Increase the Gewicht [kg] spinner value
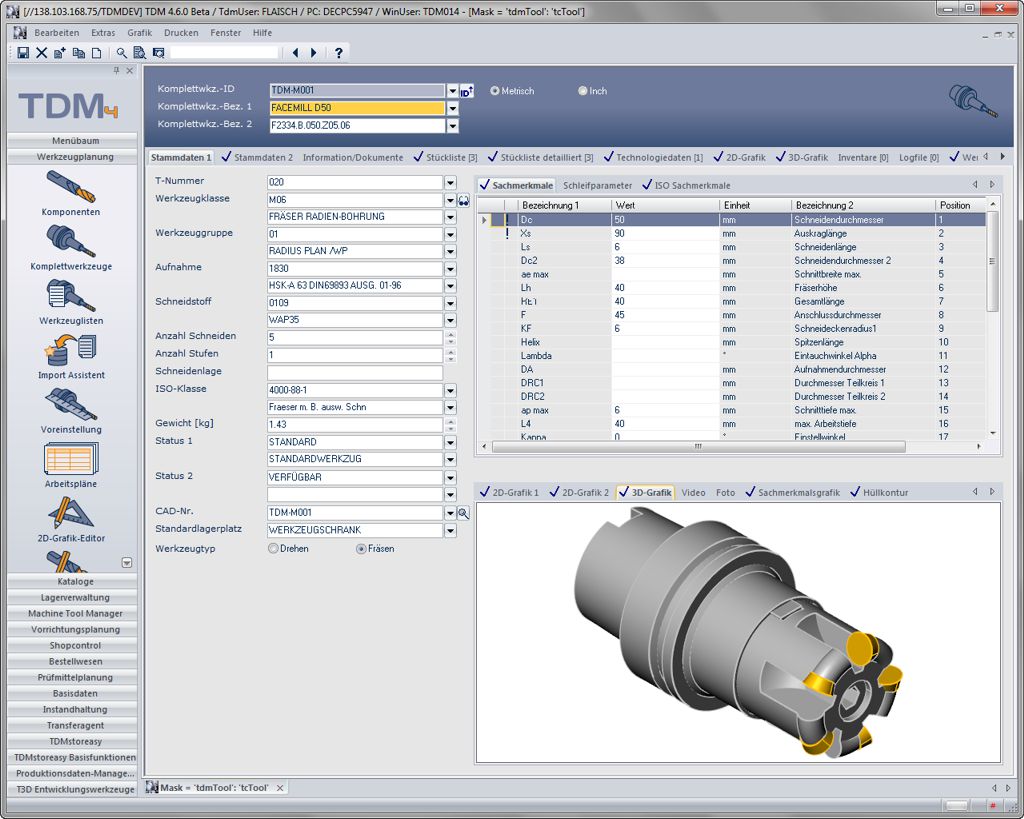 click(x=450, y=421)
